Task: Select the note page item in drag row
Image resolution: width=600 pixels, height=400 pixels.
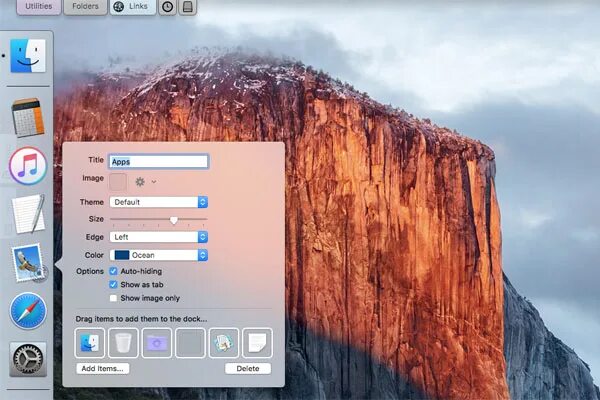Action: click(258, 343)
